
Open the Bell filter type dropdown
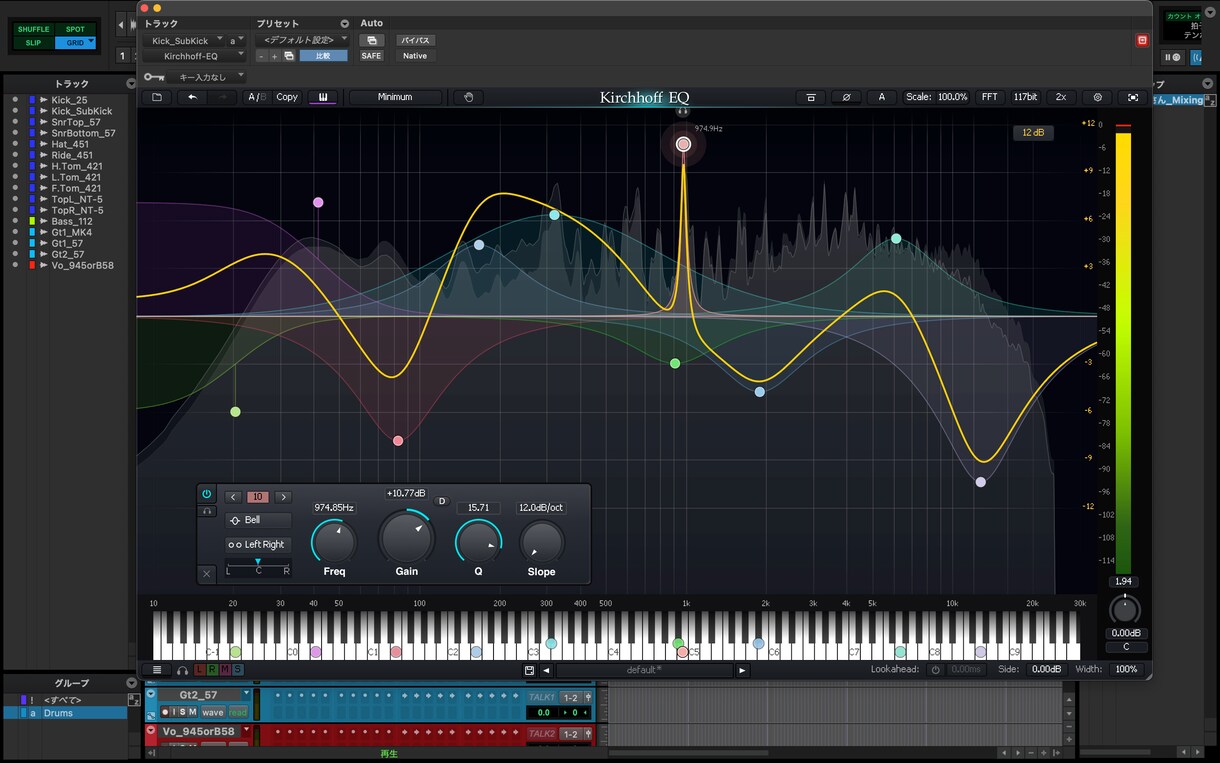point(258,520)
